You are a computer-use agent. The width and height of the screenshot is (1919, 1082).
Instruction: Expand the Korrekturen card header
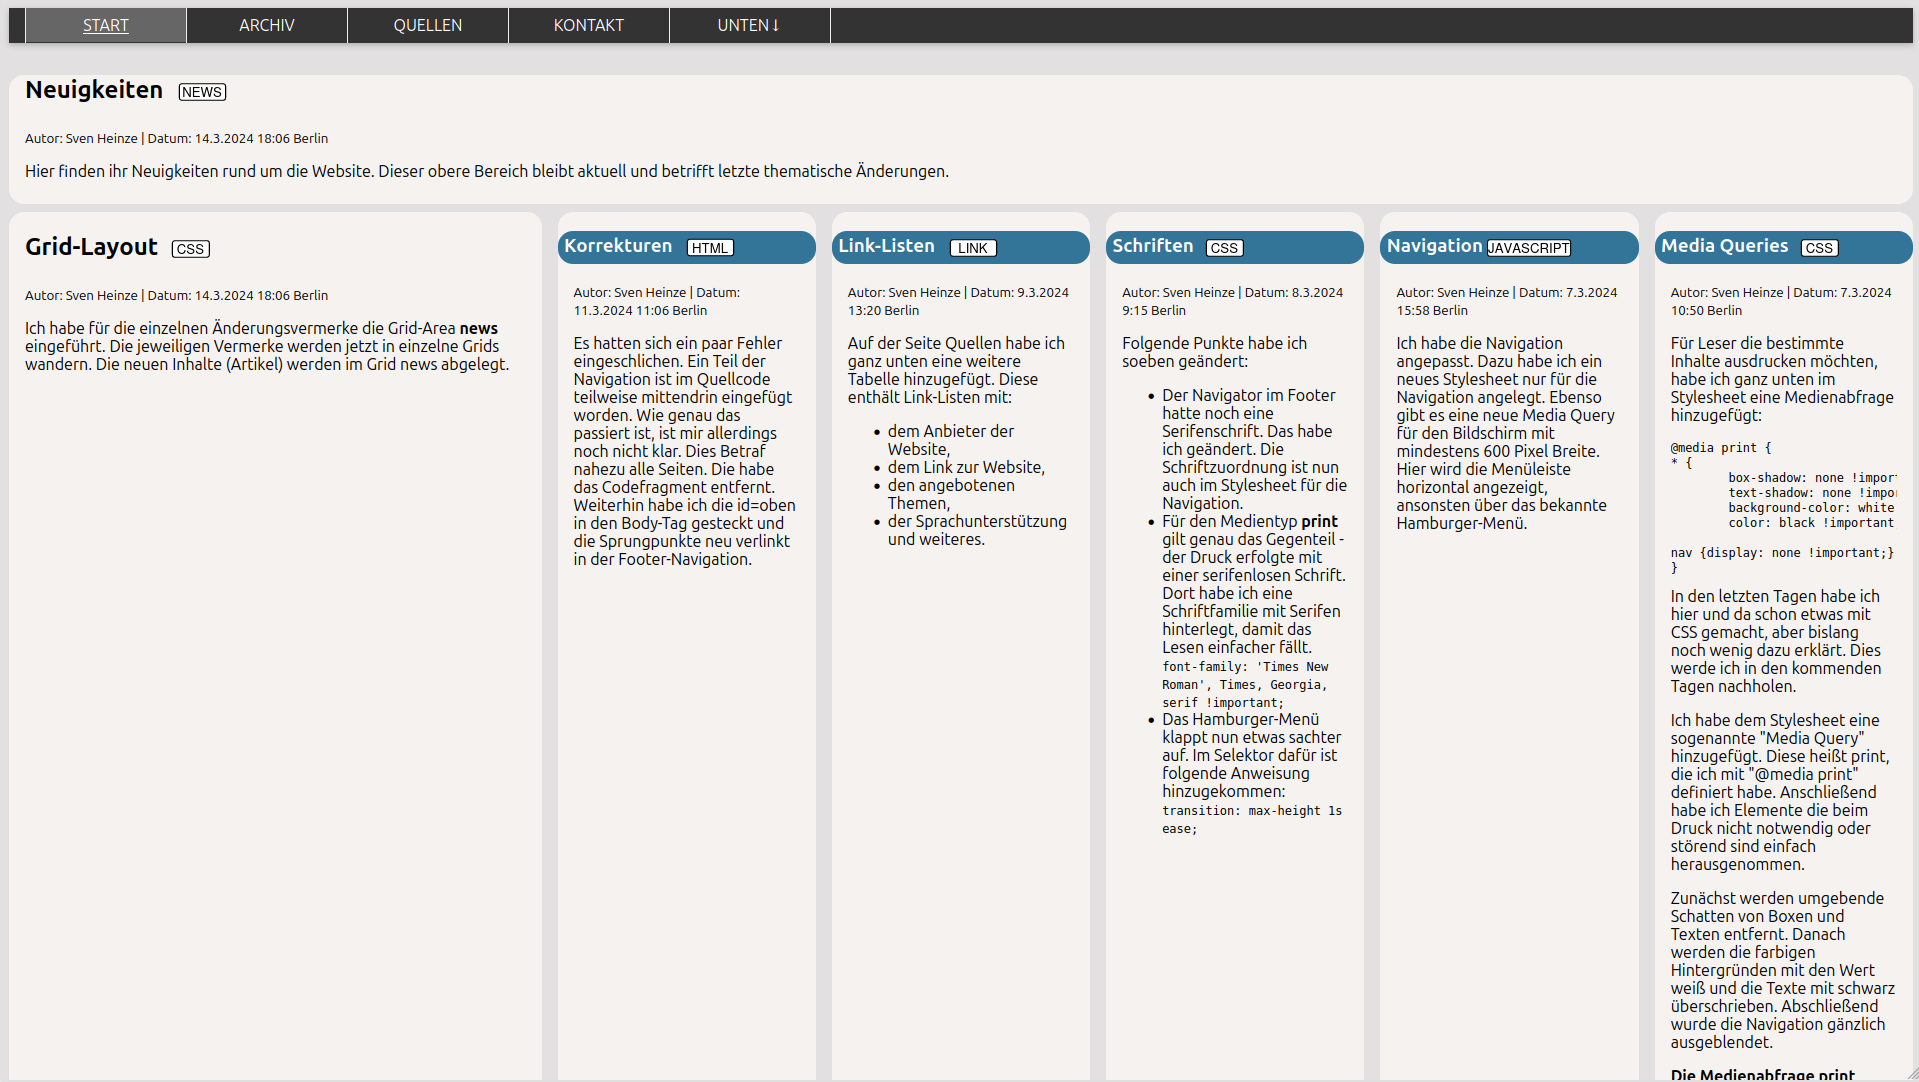pyautogui.click(x=620, y=246)
